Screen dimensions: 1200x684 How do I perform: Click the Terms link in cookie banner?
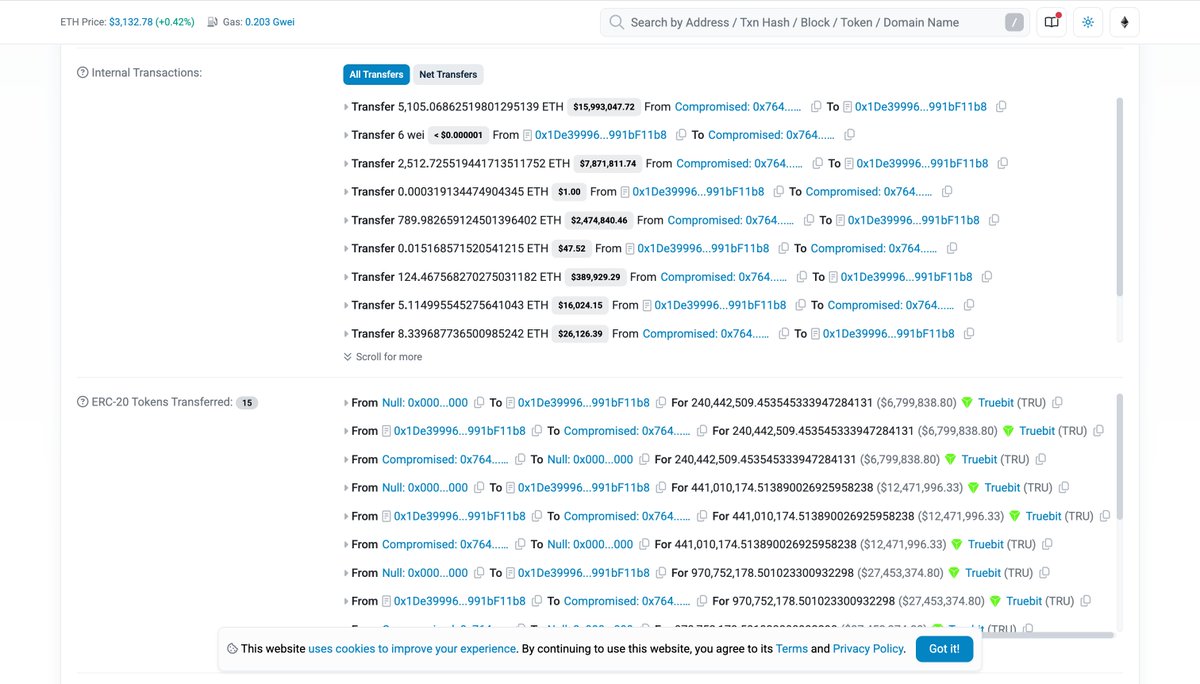point(790,648)
